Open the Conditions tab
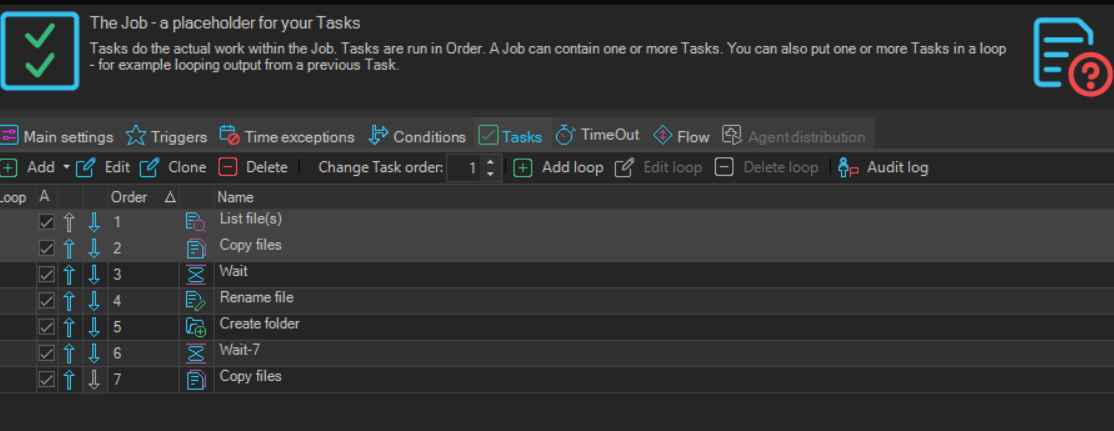1114x431 pixels. 417,136
